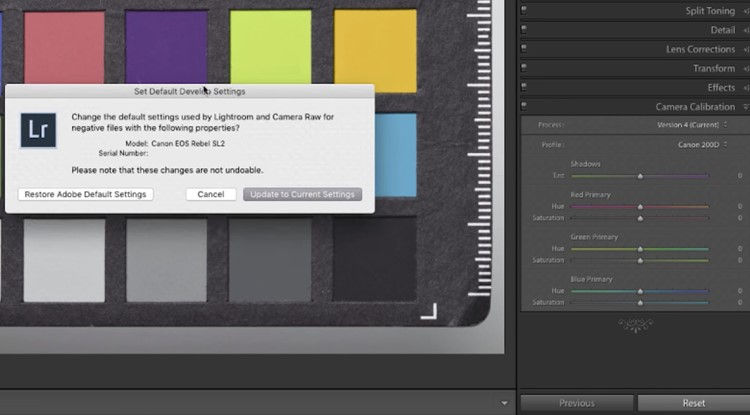The width and height of the screenshot is (750, 415).
Task: Click the Blue Primary Hue value 0
Action: pos(739,291)
